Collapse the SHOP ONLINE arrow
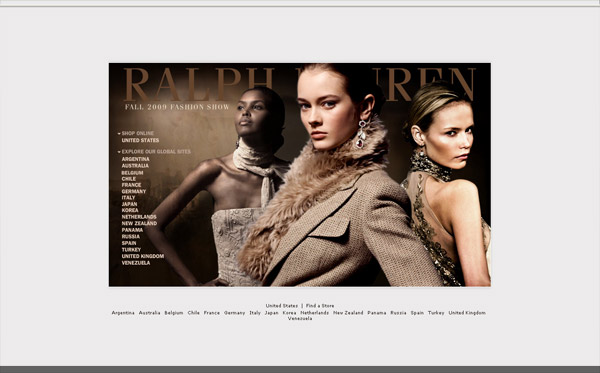600x373 pixels. pos(119,134)
